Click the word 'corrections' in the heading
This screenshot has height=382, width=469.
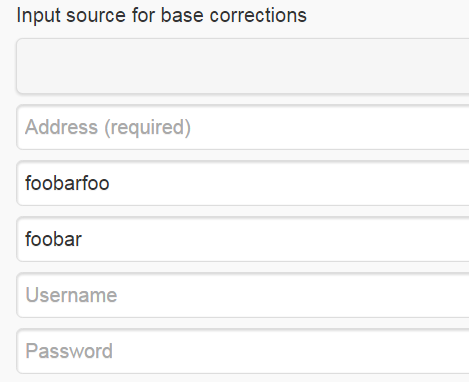tap(258, 15)
